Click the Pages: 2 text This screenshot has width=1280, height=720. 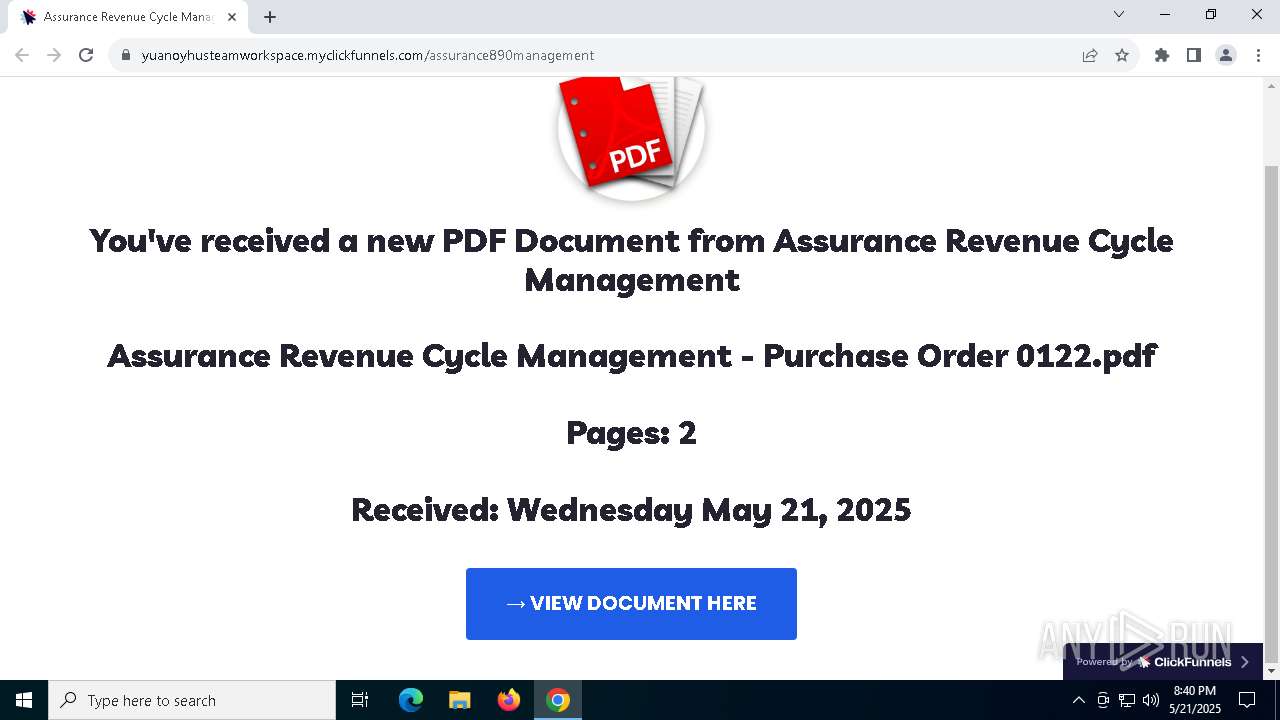pos(631,433)
